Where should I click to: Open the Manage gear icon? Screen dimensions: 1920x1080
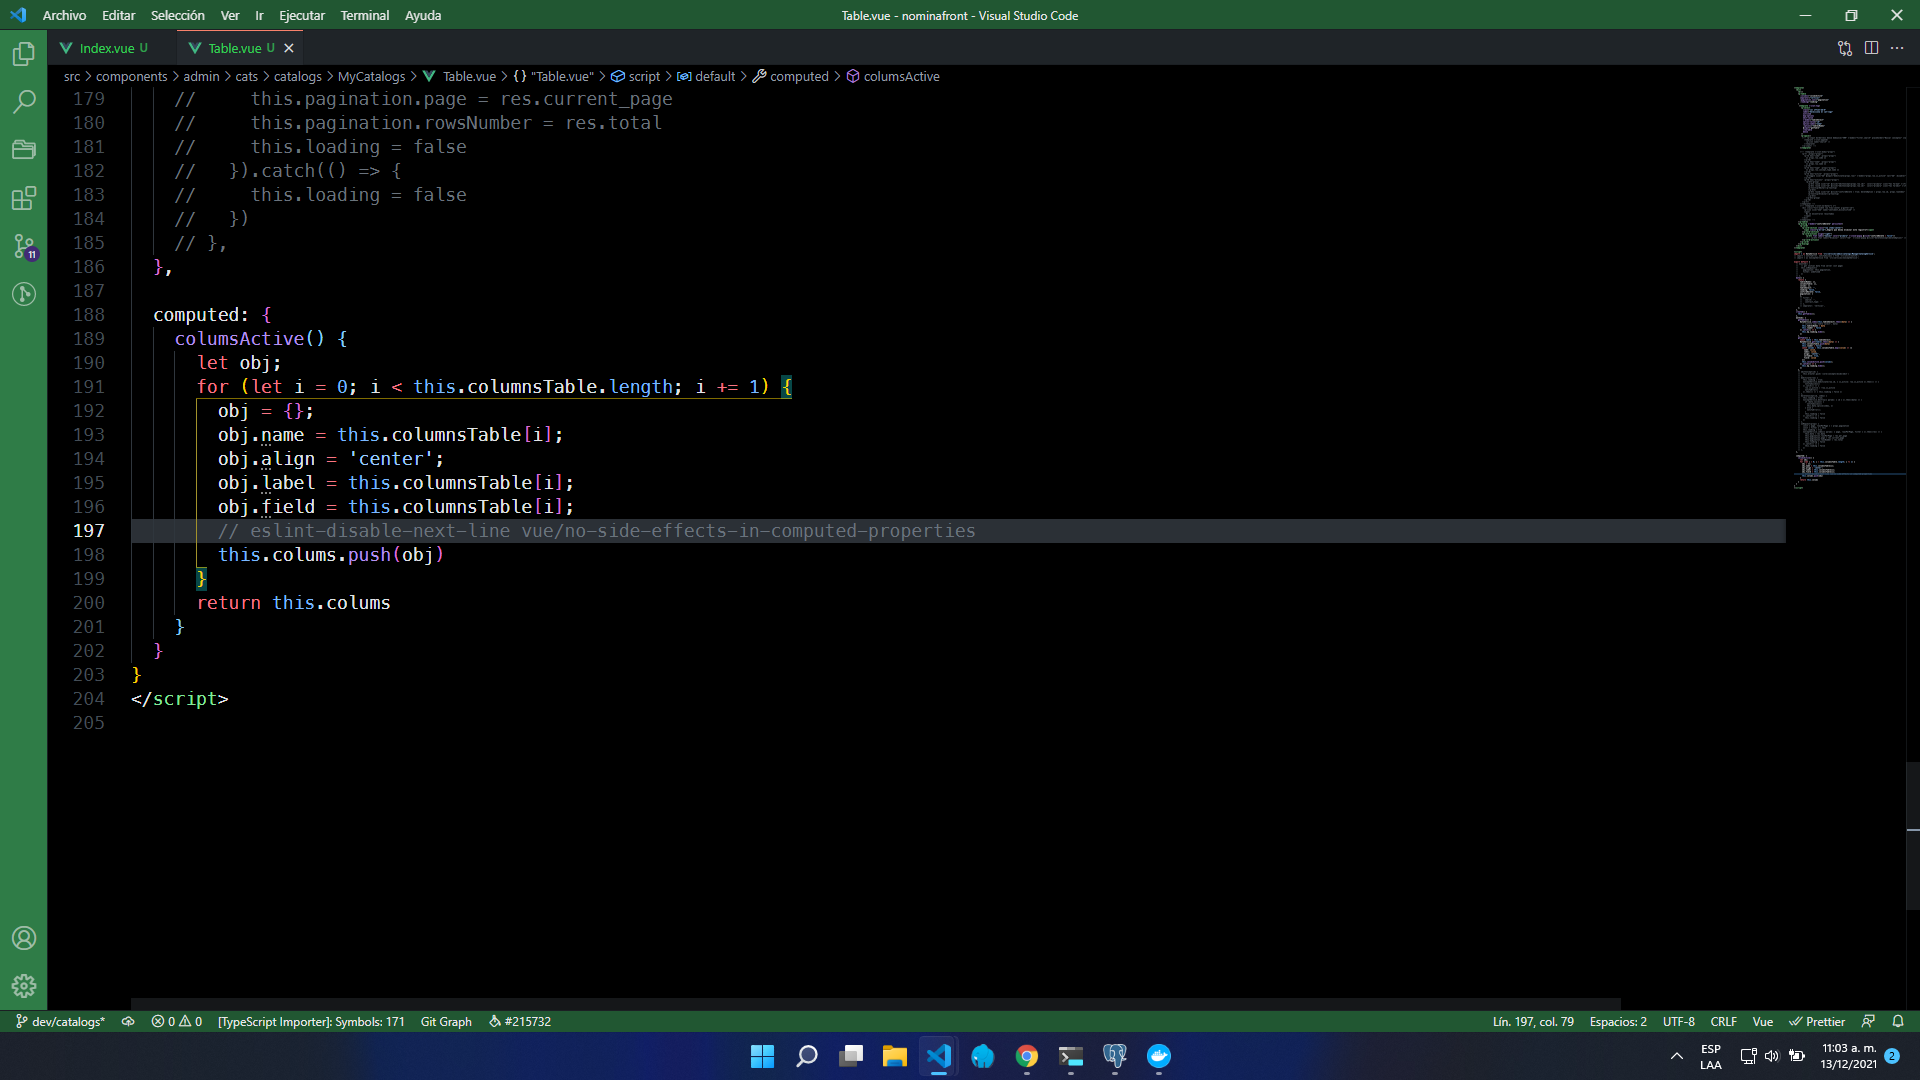[24, 986]
